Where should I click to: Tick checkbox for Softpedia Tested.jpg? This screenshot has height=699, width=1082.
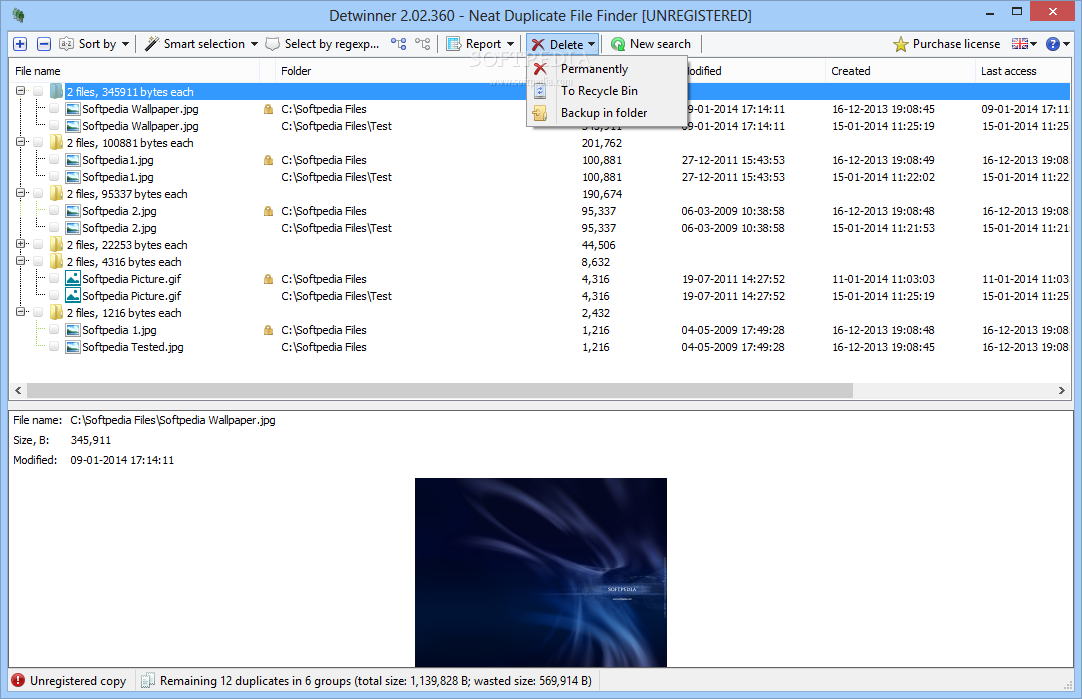(x=54, y=347)
